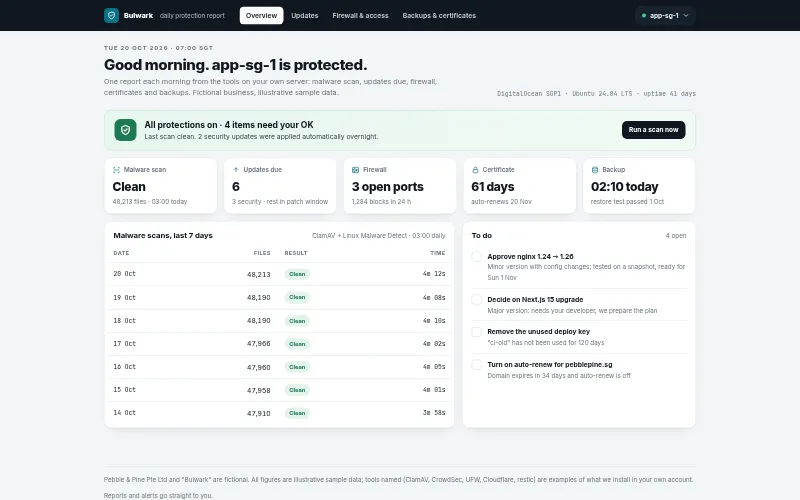Click the Certificate lock icon
This screenshot has width=800, height=500.
[475, 170]
